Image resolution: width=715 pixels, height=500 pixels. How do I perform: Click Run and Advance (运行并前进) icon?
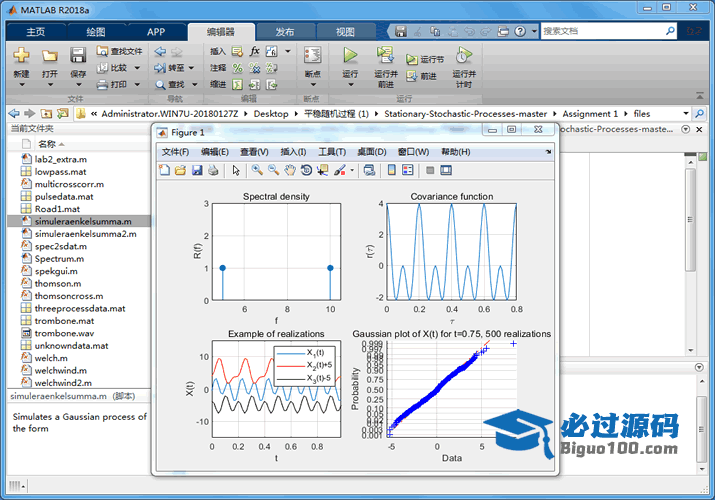(385, 55)
